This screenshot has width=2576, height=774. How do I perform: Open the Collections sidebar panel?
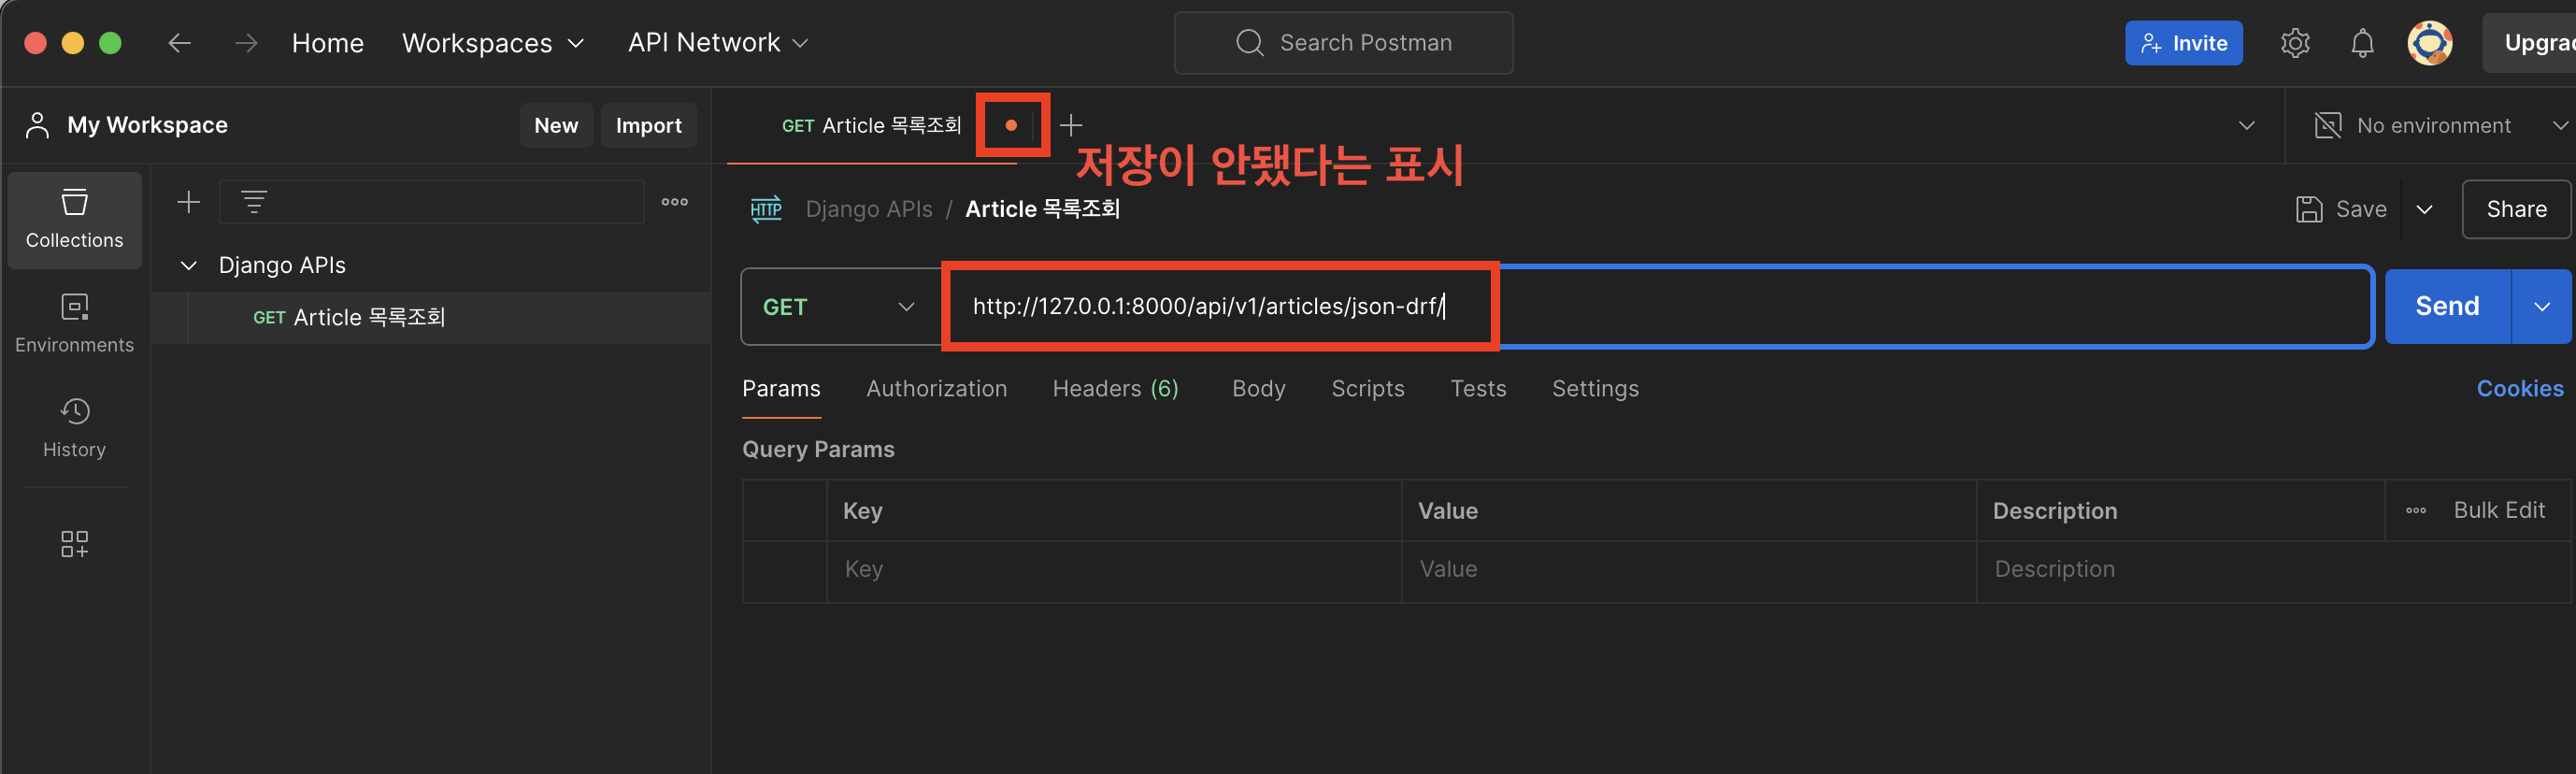[x=75, y=219]
